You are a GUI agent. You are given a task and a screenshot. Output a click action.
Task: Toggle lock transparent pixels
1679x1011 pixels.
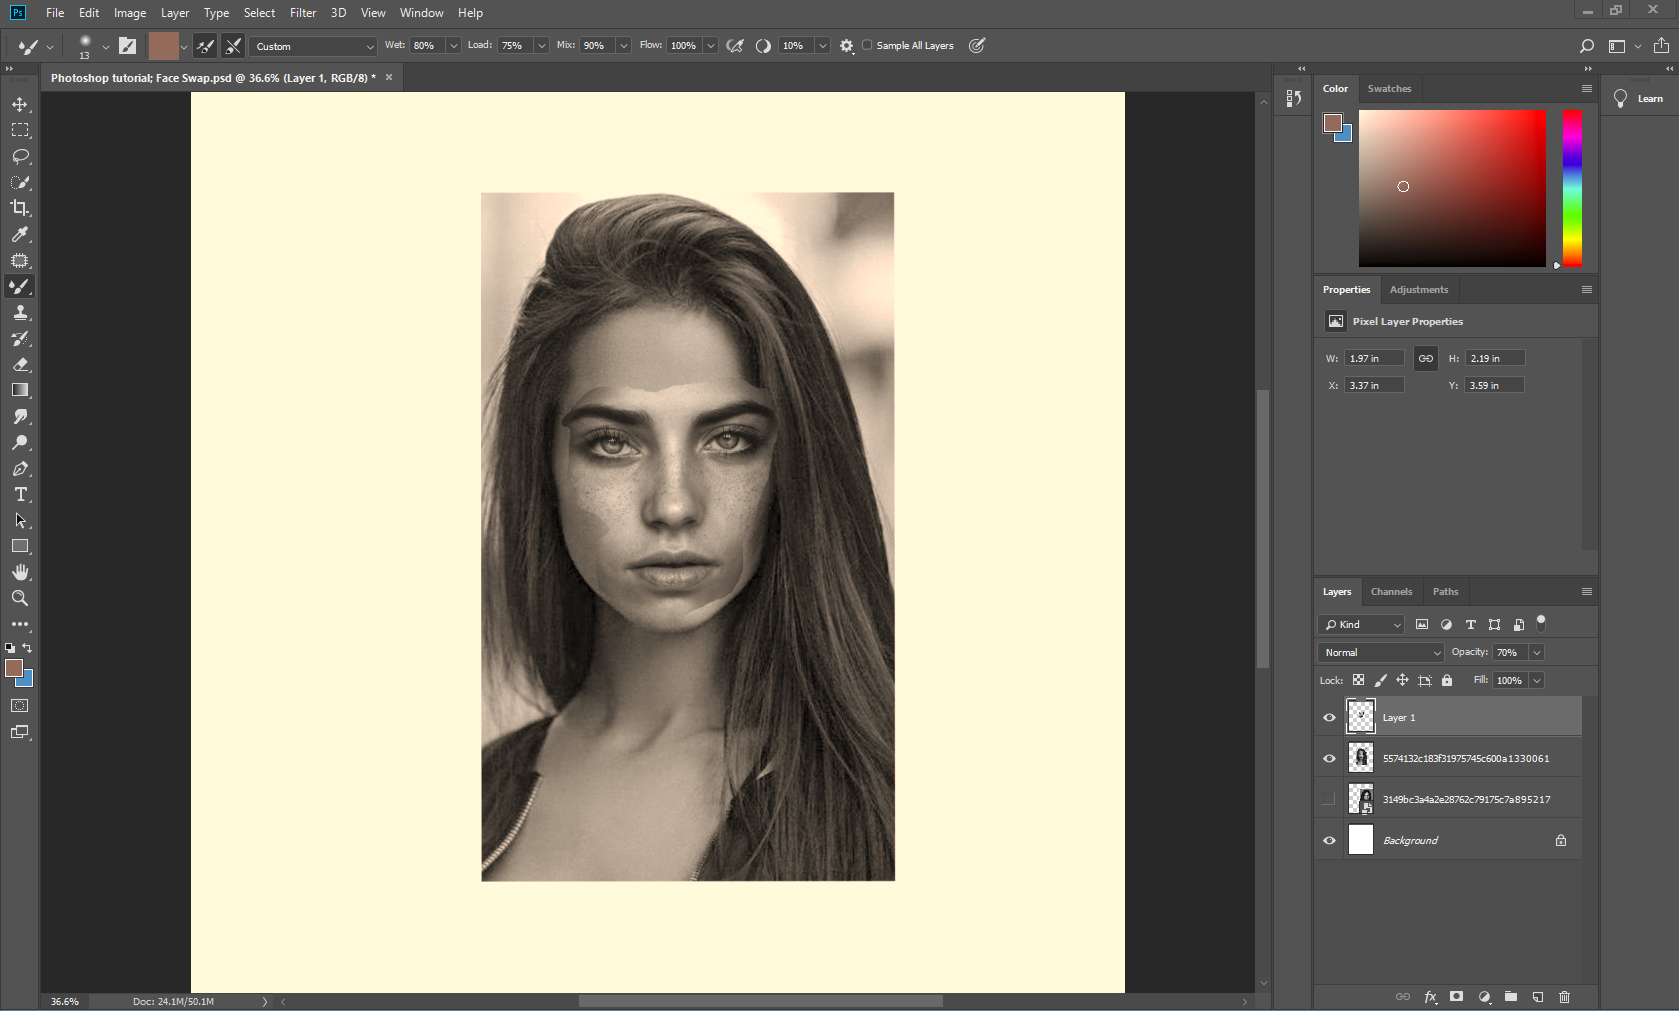(x=1358, y=680)
